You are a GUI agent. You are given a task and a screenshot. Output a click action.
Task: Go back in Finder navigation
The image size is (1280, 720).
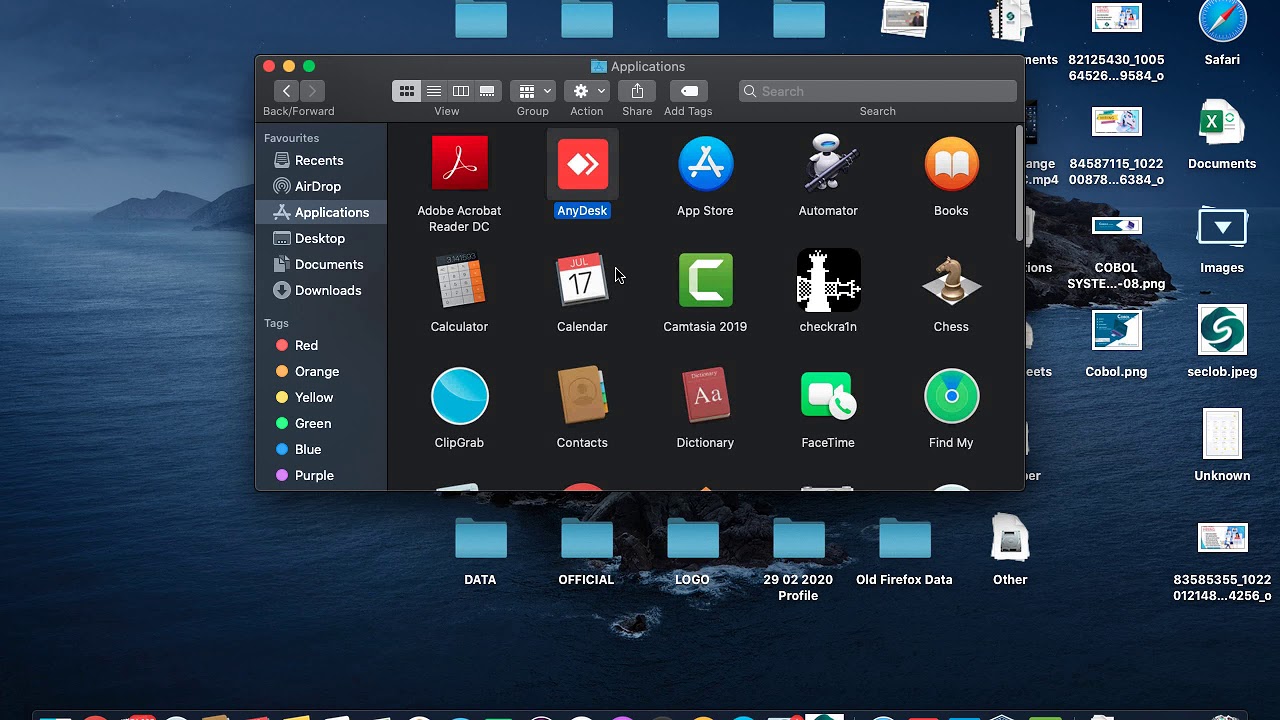tap(286, 91)
